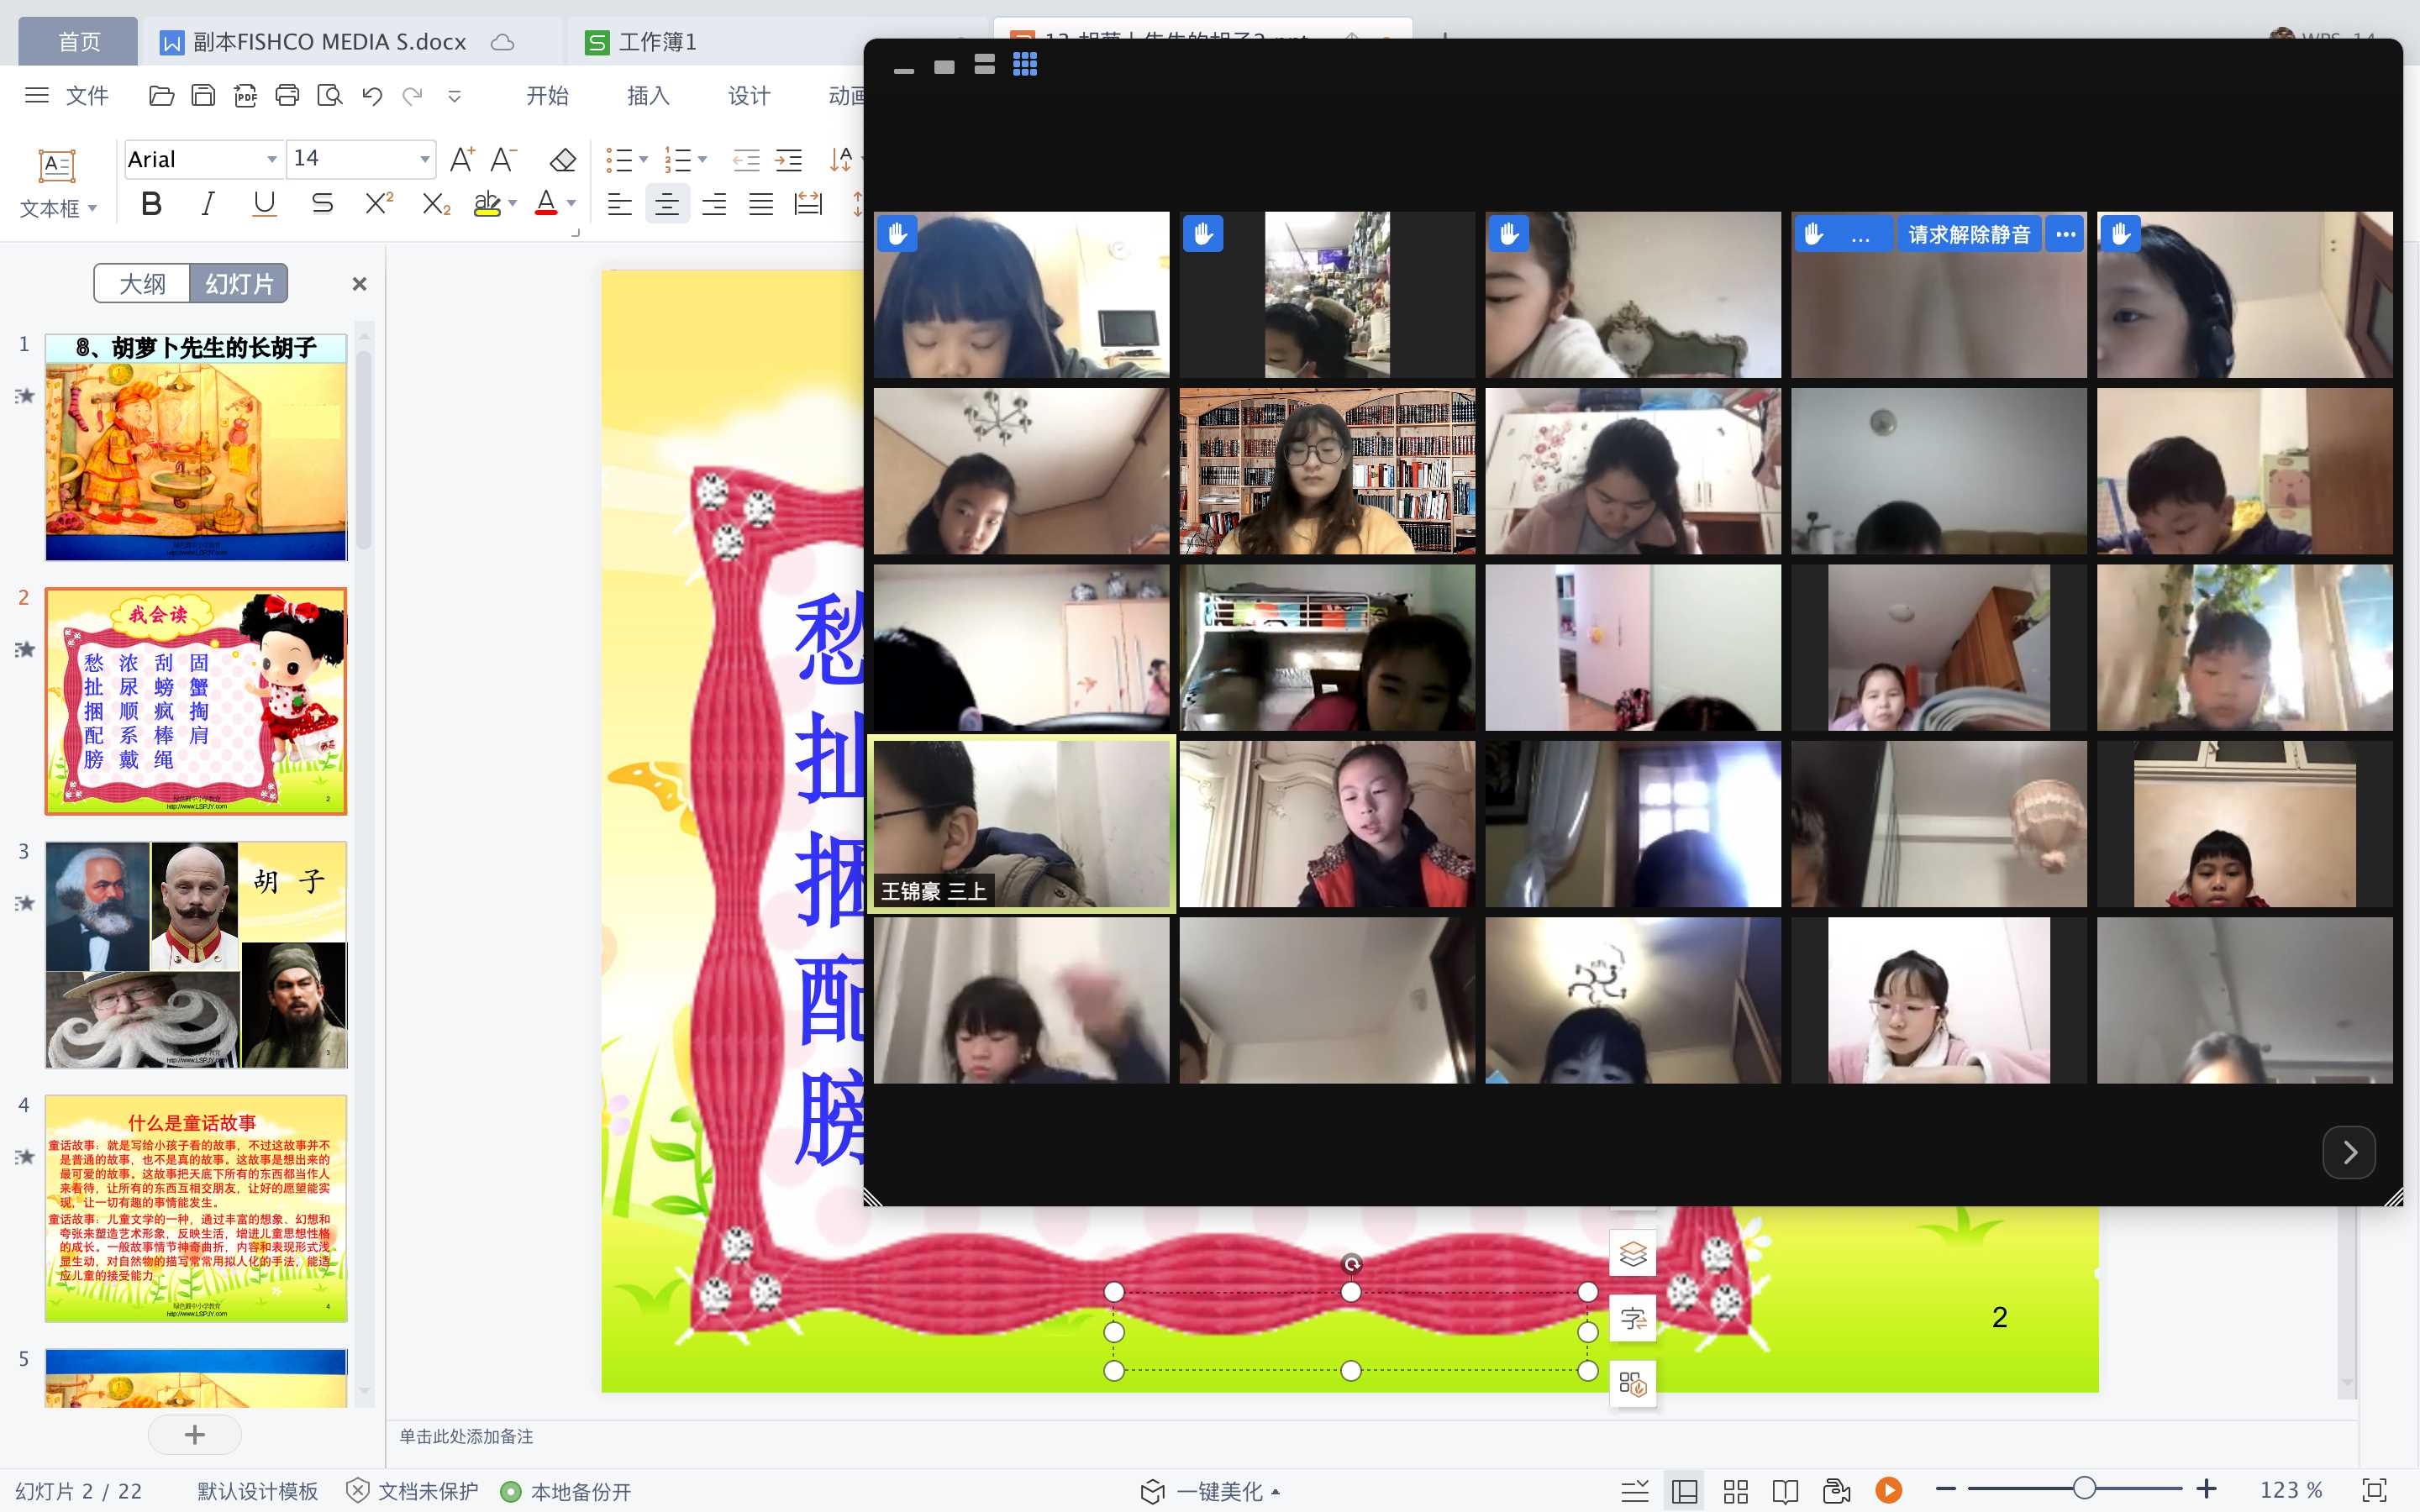Lower raised hand on first video tile
The height and width of the screenshot is (1512, 2420).
pos(897,234)
